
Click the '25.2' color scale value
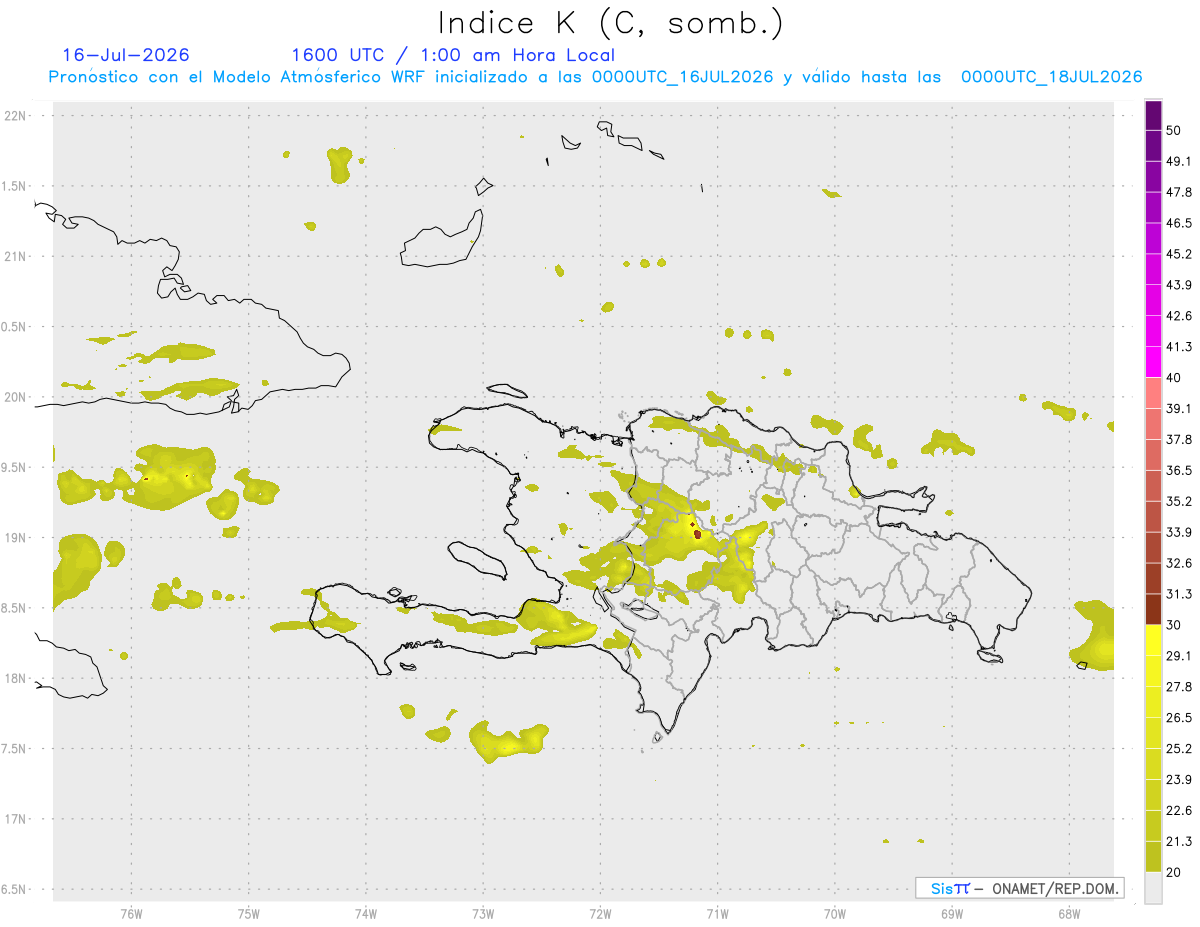coord(1178,748)
